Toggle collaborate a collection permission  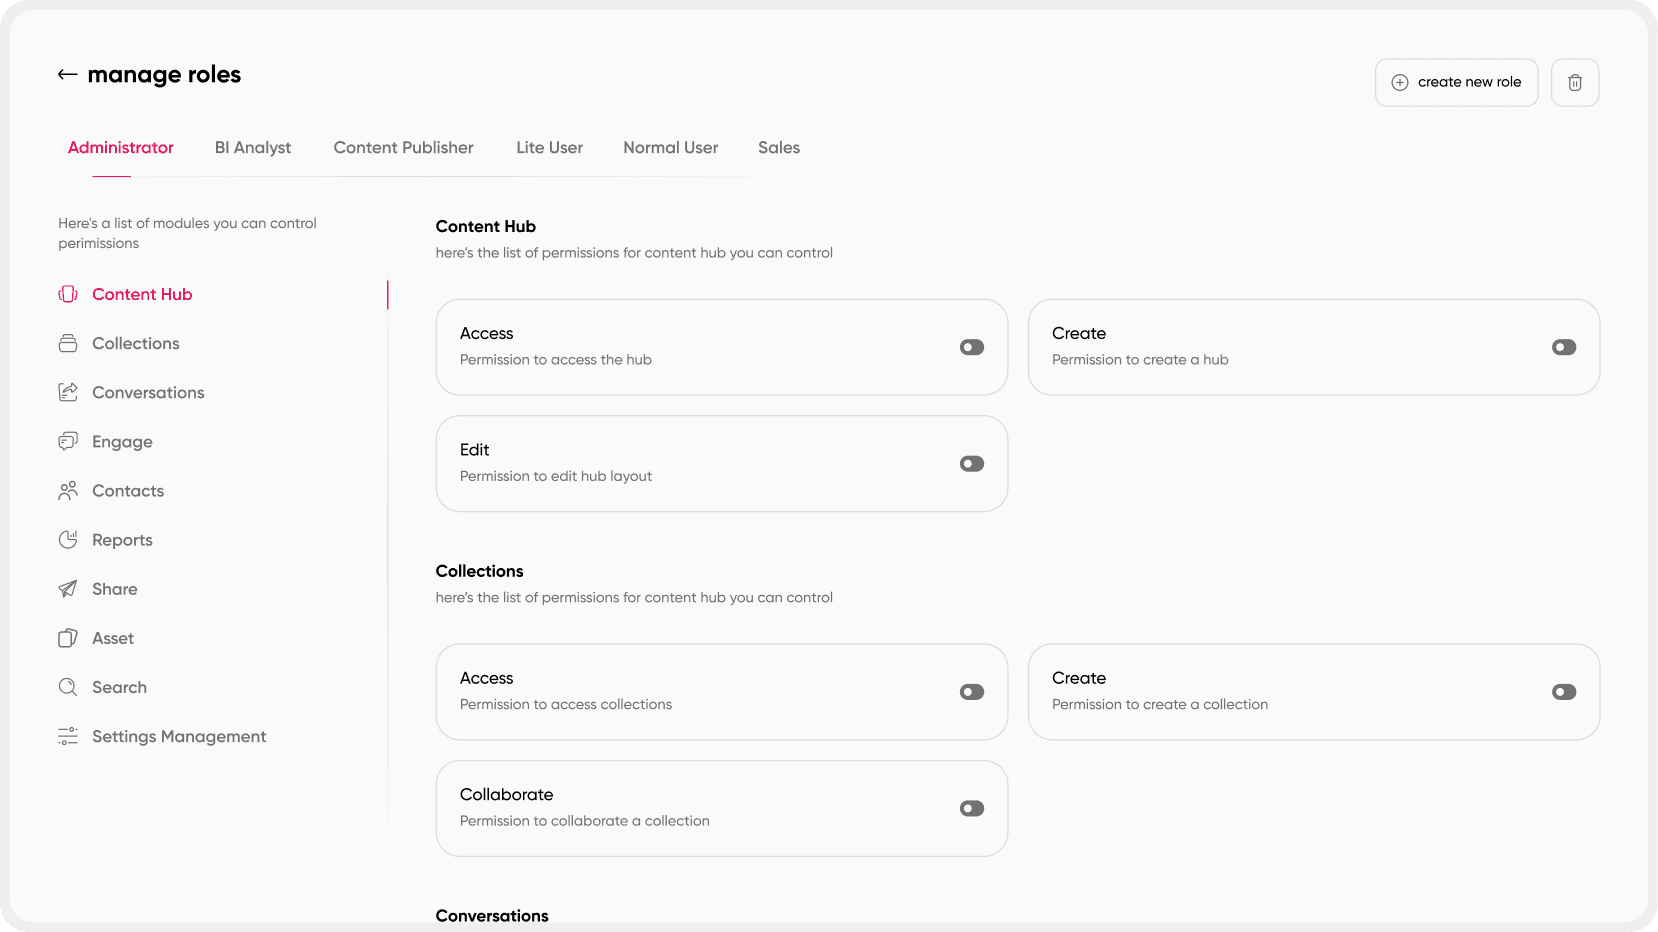click(x=972, y=808)
